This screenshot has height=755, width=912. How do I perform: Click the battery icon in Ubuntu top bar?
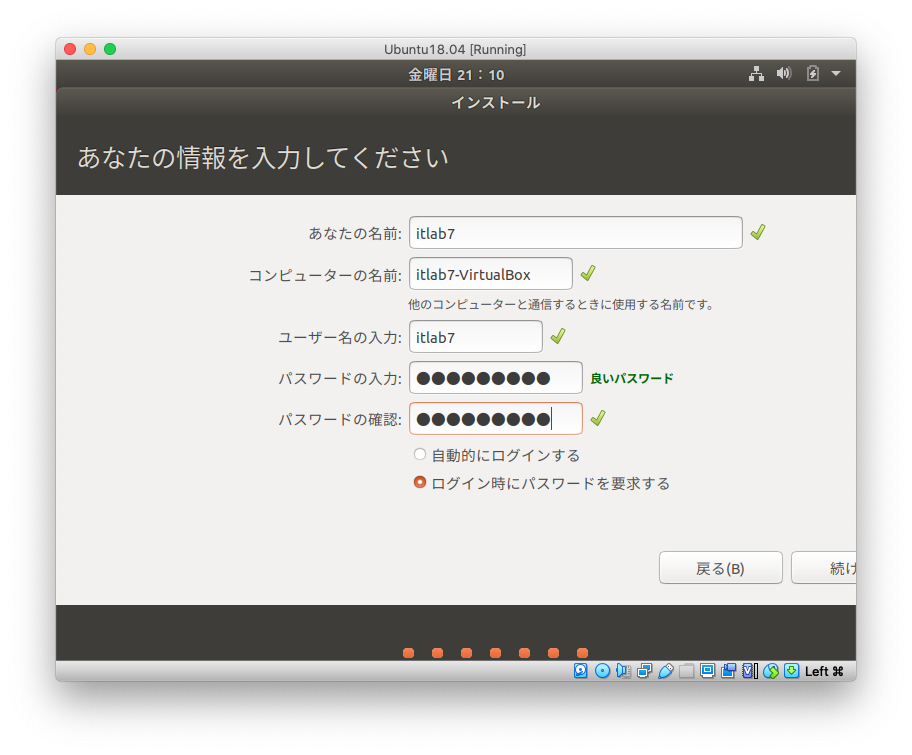pos(813,73)
